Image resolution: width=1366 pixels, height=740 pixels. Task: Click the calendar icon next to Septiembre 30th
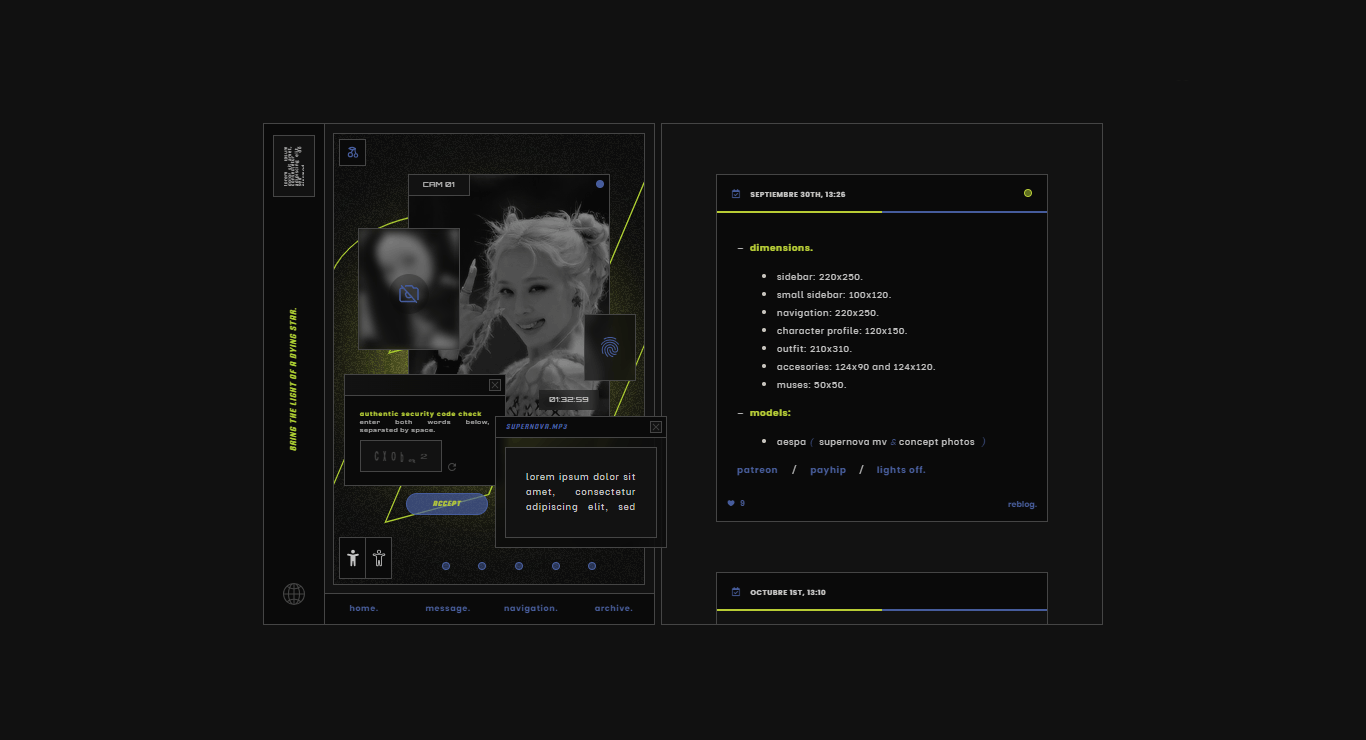(x=736, y=194)
